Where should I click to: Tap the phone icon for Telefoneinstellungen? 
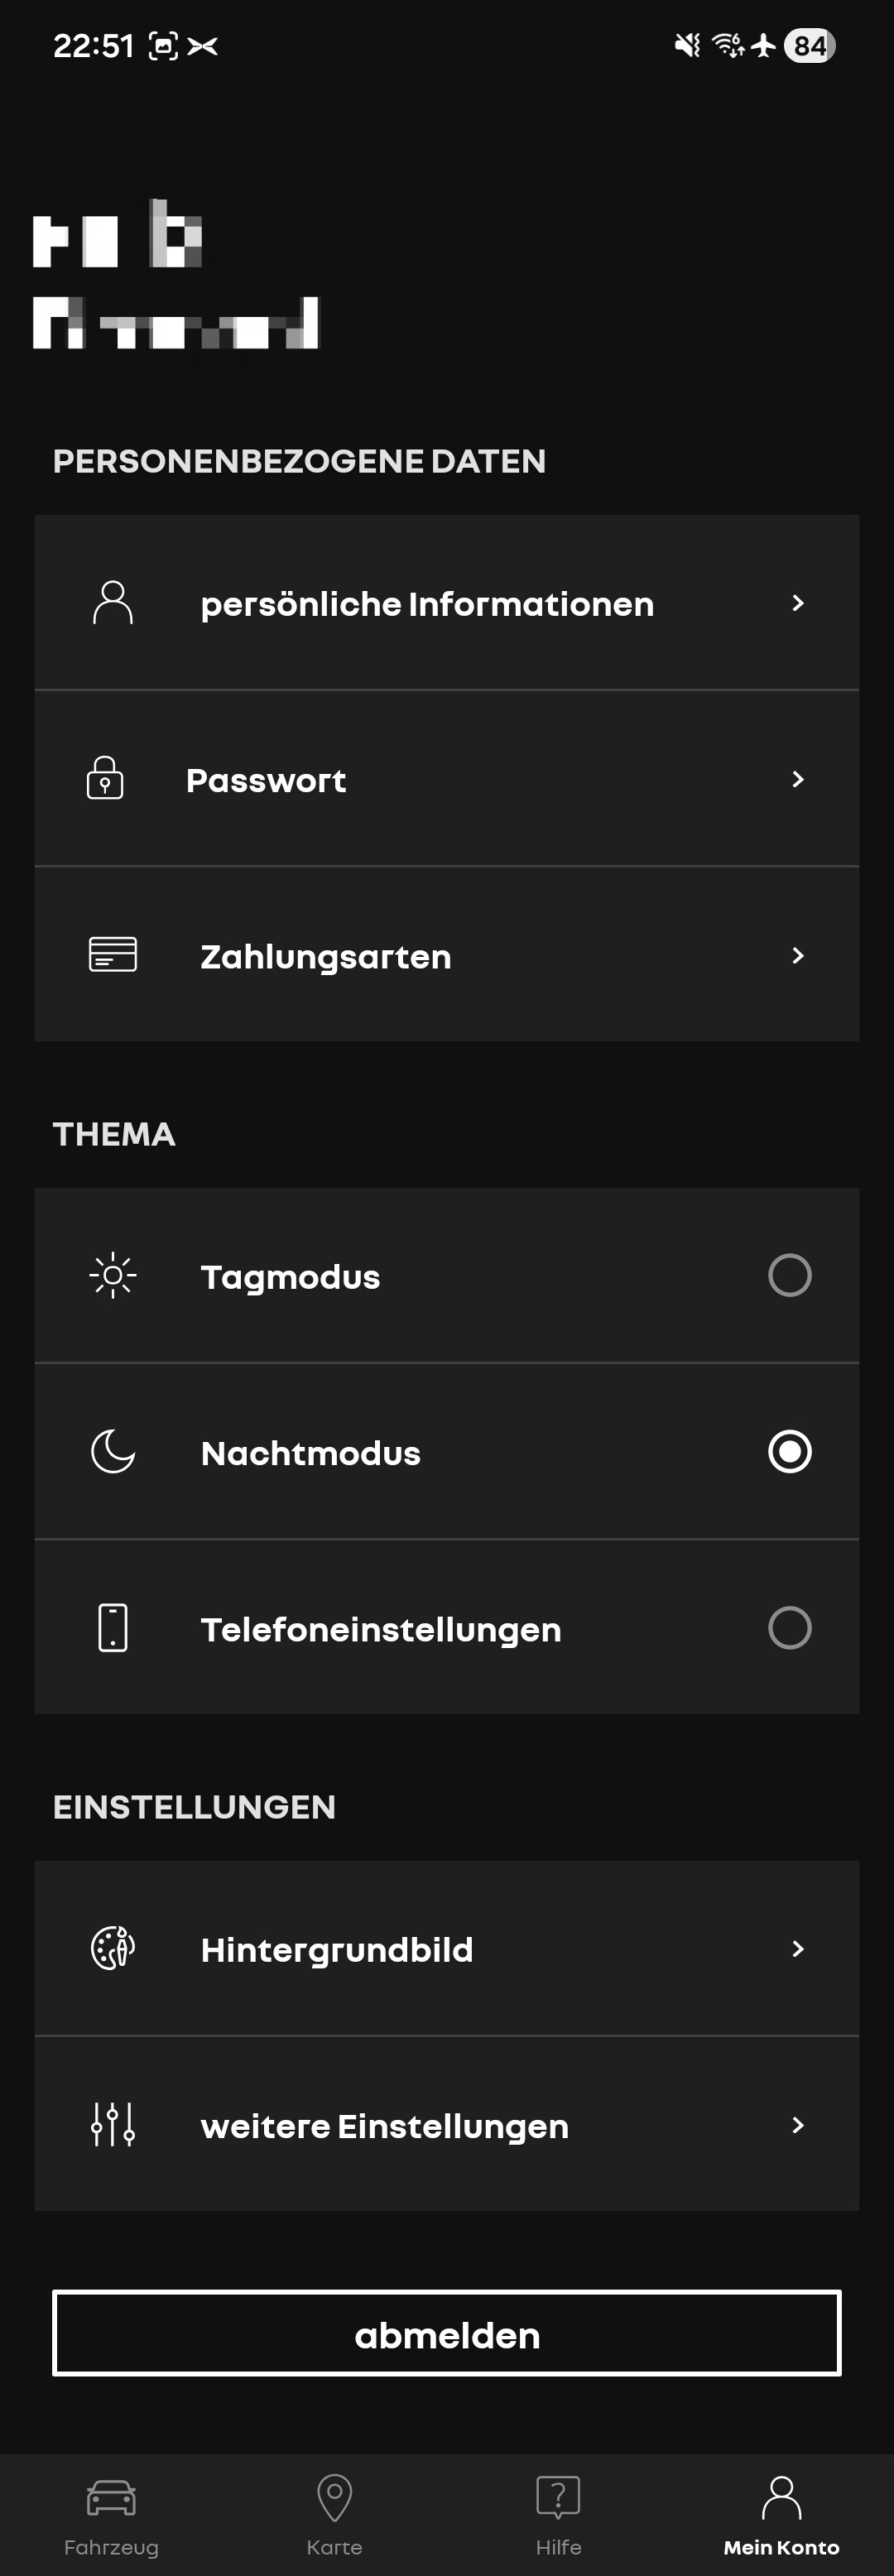113,1628
